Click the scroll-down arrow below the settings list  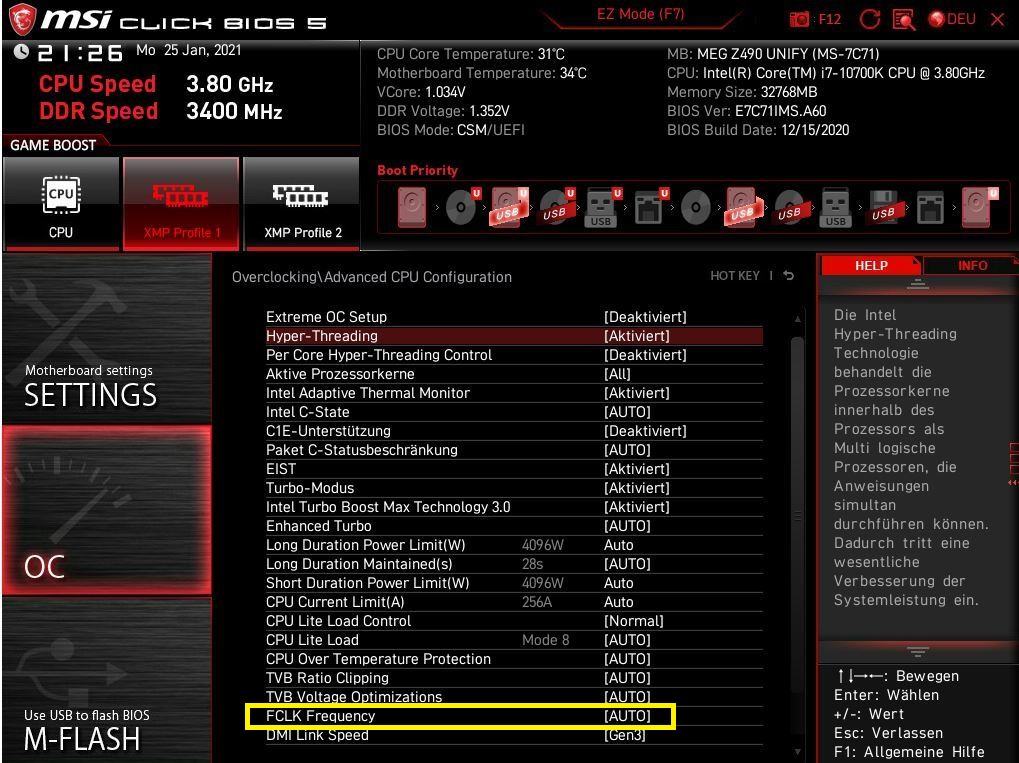(x=797, y=752)
